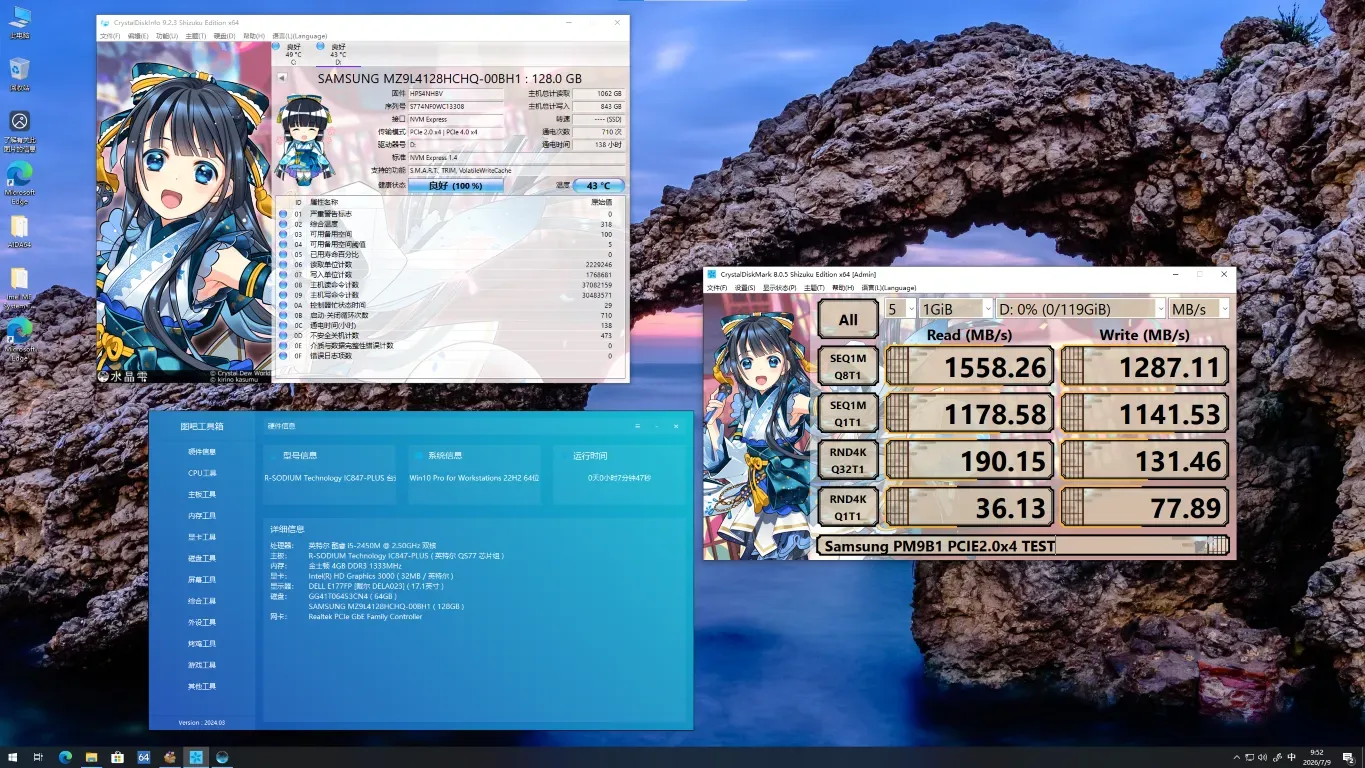This screenshot has height=768, width=1365.
Task: Switch to AIDA64 taskbar icon
Action: [143, 756]
